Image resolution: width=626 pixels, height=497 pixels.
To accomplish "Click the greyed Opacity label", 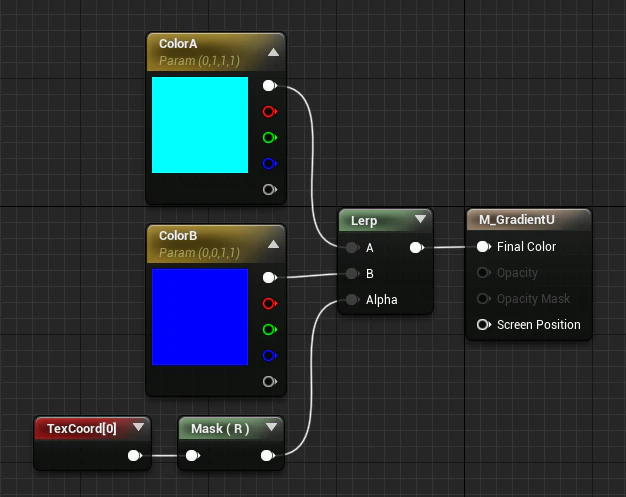I will (517, 273).
